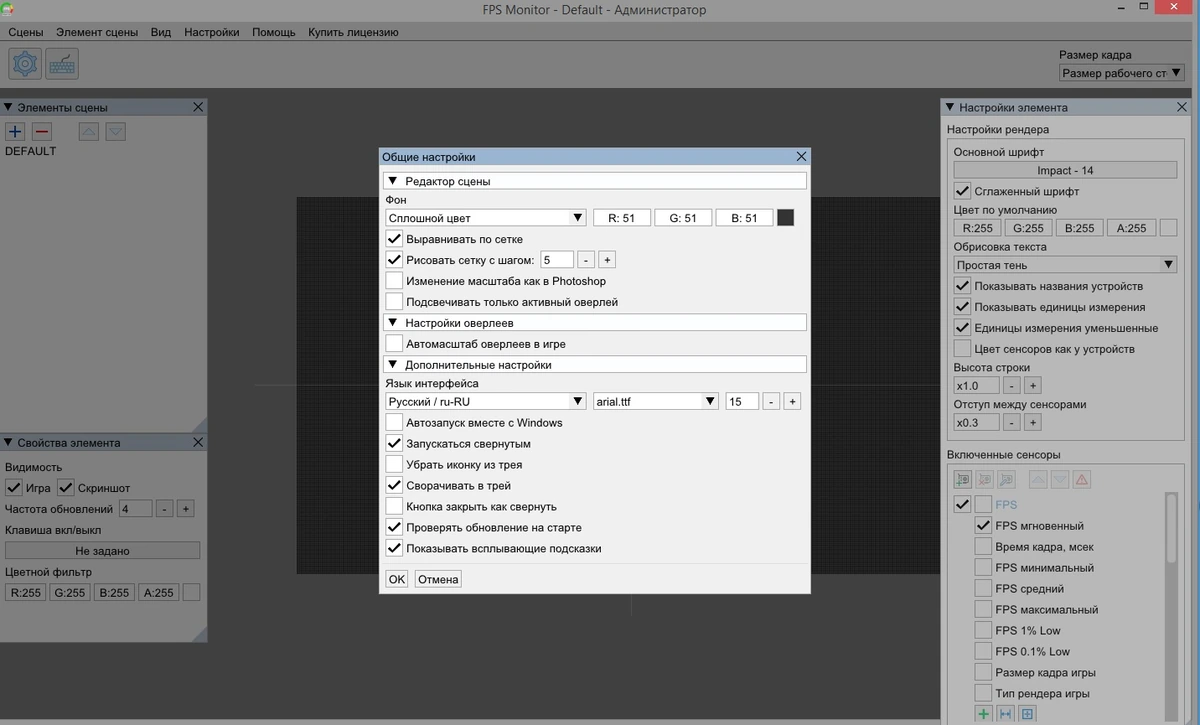Screen dimensions: 1200x725
Task: Enable Автомасштаб оверлеев в игре
Action: click(394, 344)
